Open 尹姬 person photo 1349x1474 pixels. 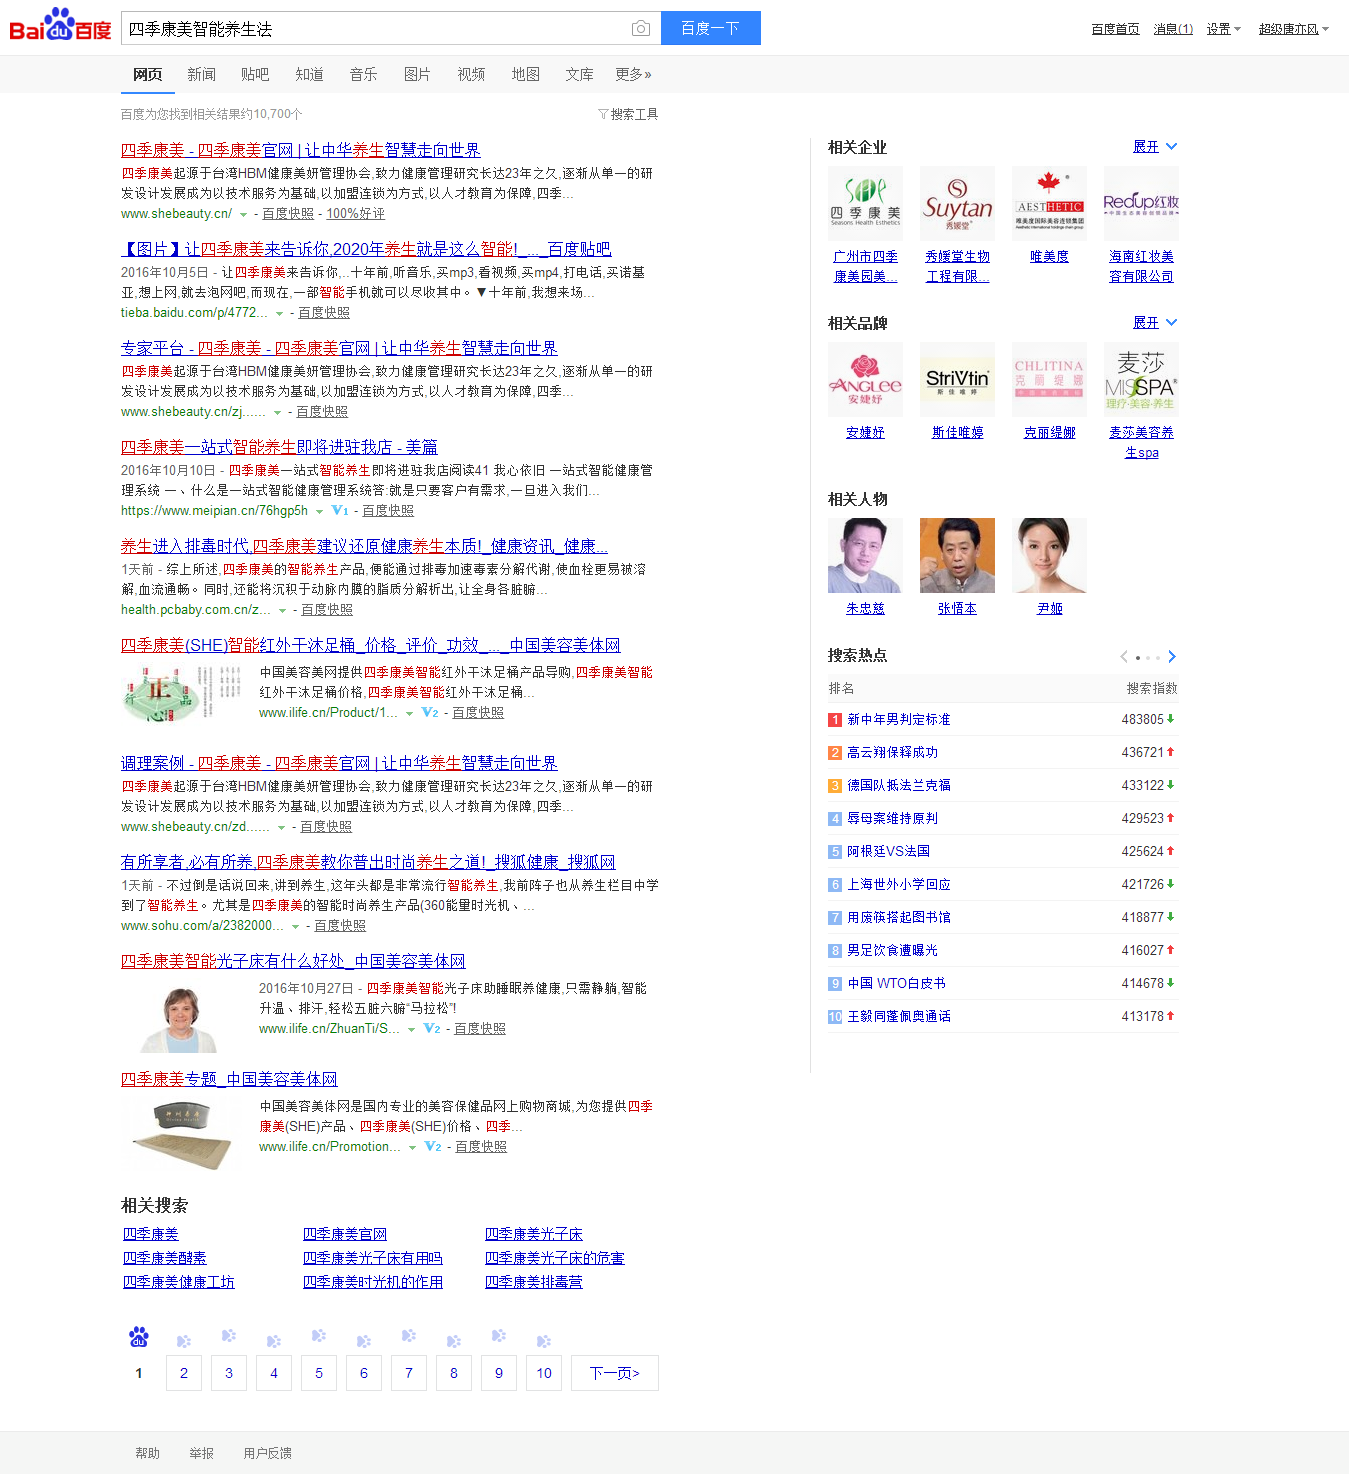[x=1049, y=556]
